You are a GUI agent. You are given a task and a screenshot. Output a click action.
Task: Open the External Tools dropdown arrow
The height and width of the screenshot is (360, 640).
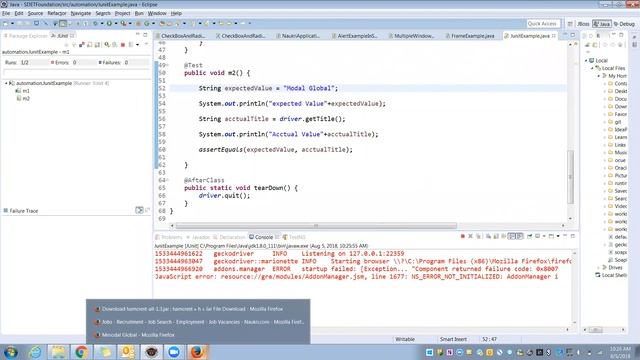click(130, 24)
